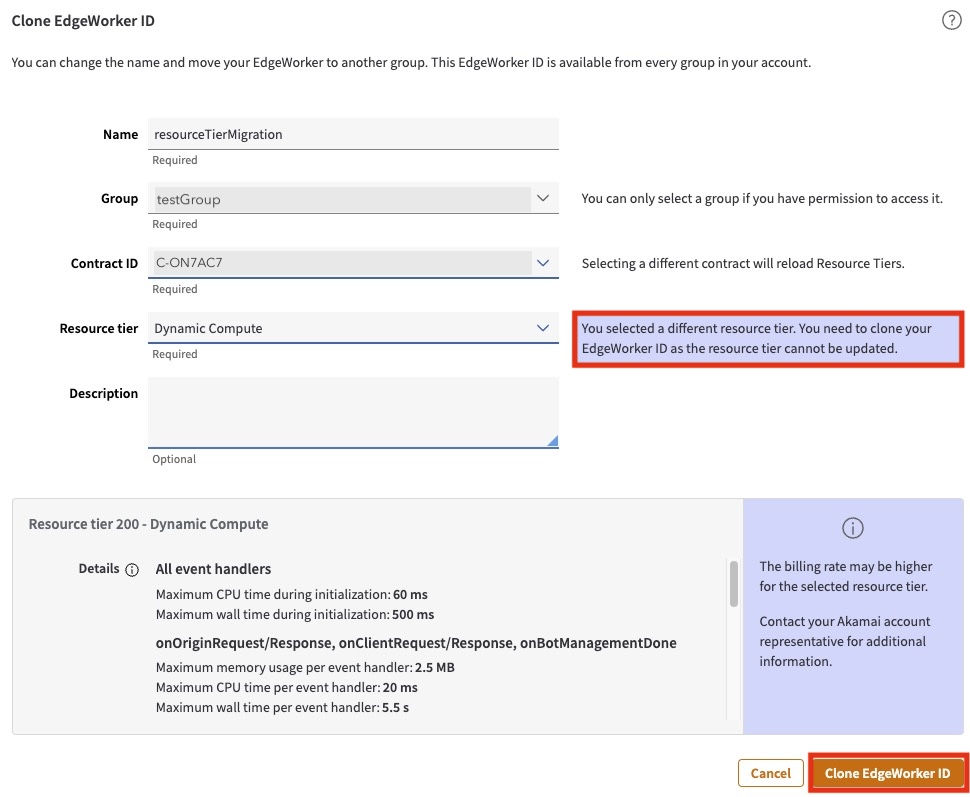The image size is (970, 797).
Task: Click the help question mark icon
Action: pyautogui.click(x=951, y=21)
